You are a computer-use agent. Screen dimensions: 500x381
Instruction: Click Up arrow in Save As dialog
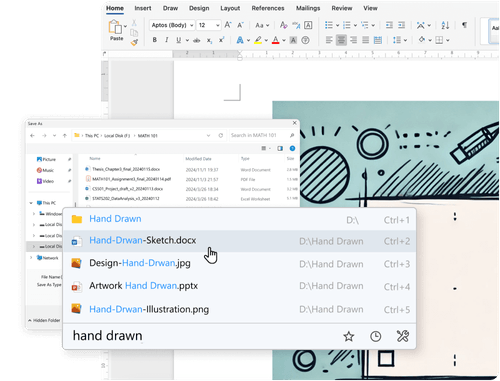(65, 135)
